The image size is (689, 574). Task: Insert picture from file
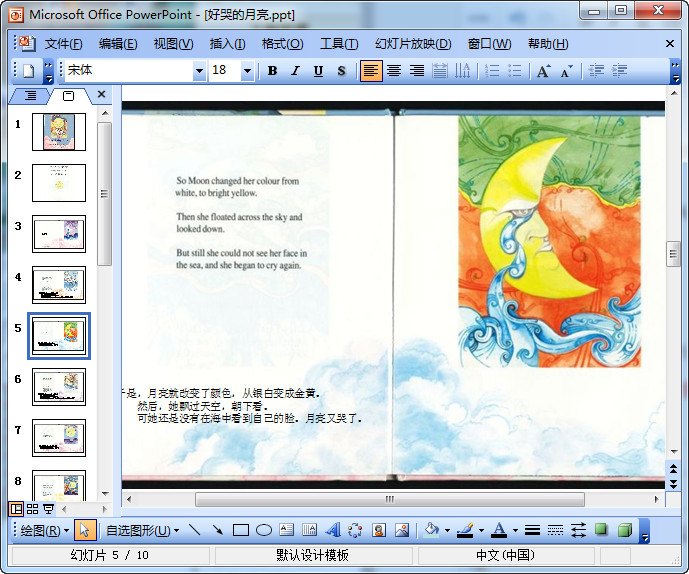[x=402, y=530]
